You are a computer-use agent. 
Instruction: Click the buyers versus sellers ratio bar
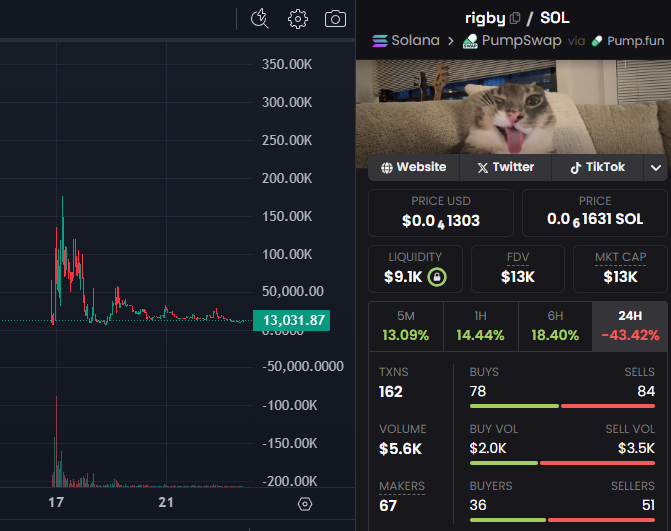562,520
